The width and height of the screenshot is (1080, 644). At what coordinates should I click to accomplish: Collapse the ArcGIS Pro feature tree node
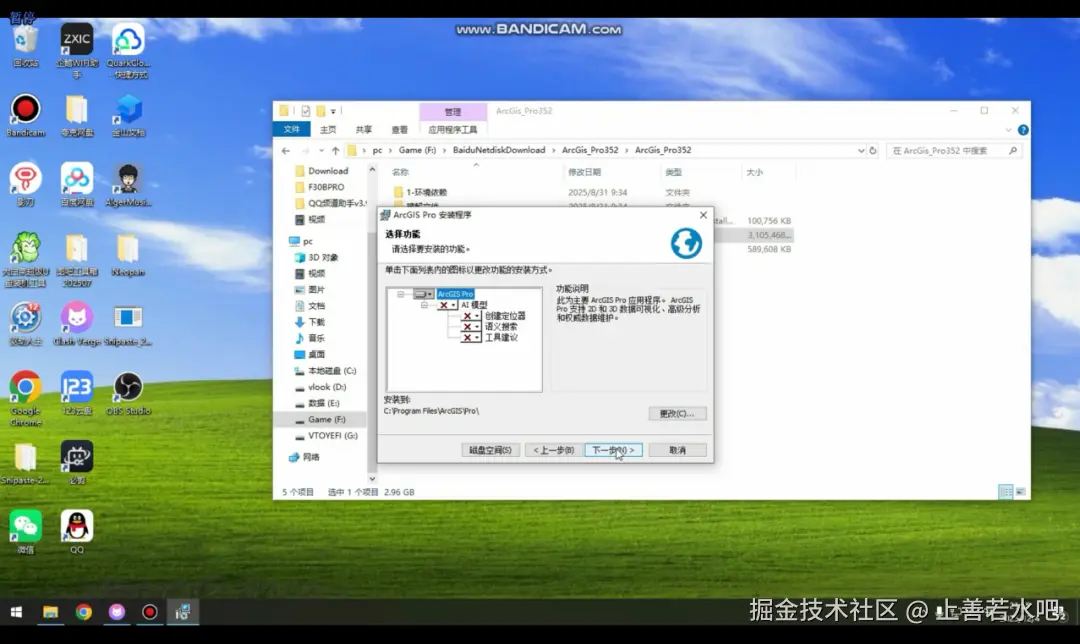pyautogui.click(x=400, y=293)
